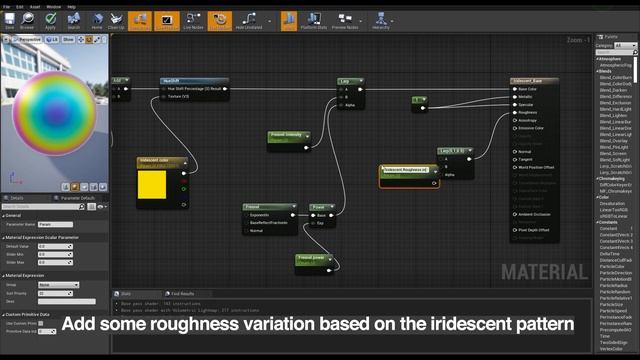Image resolution: width=640 pixels, height=360 pixels.
Task: Toggle the Live Preview toolbar button
Action: (167, 20)
